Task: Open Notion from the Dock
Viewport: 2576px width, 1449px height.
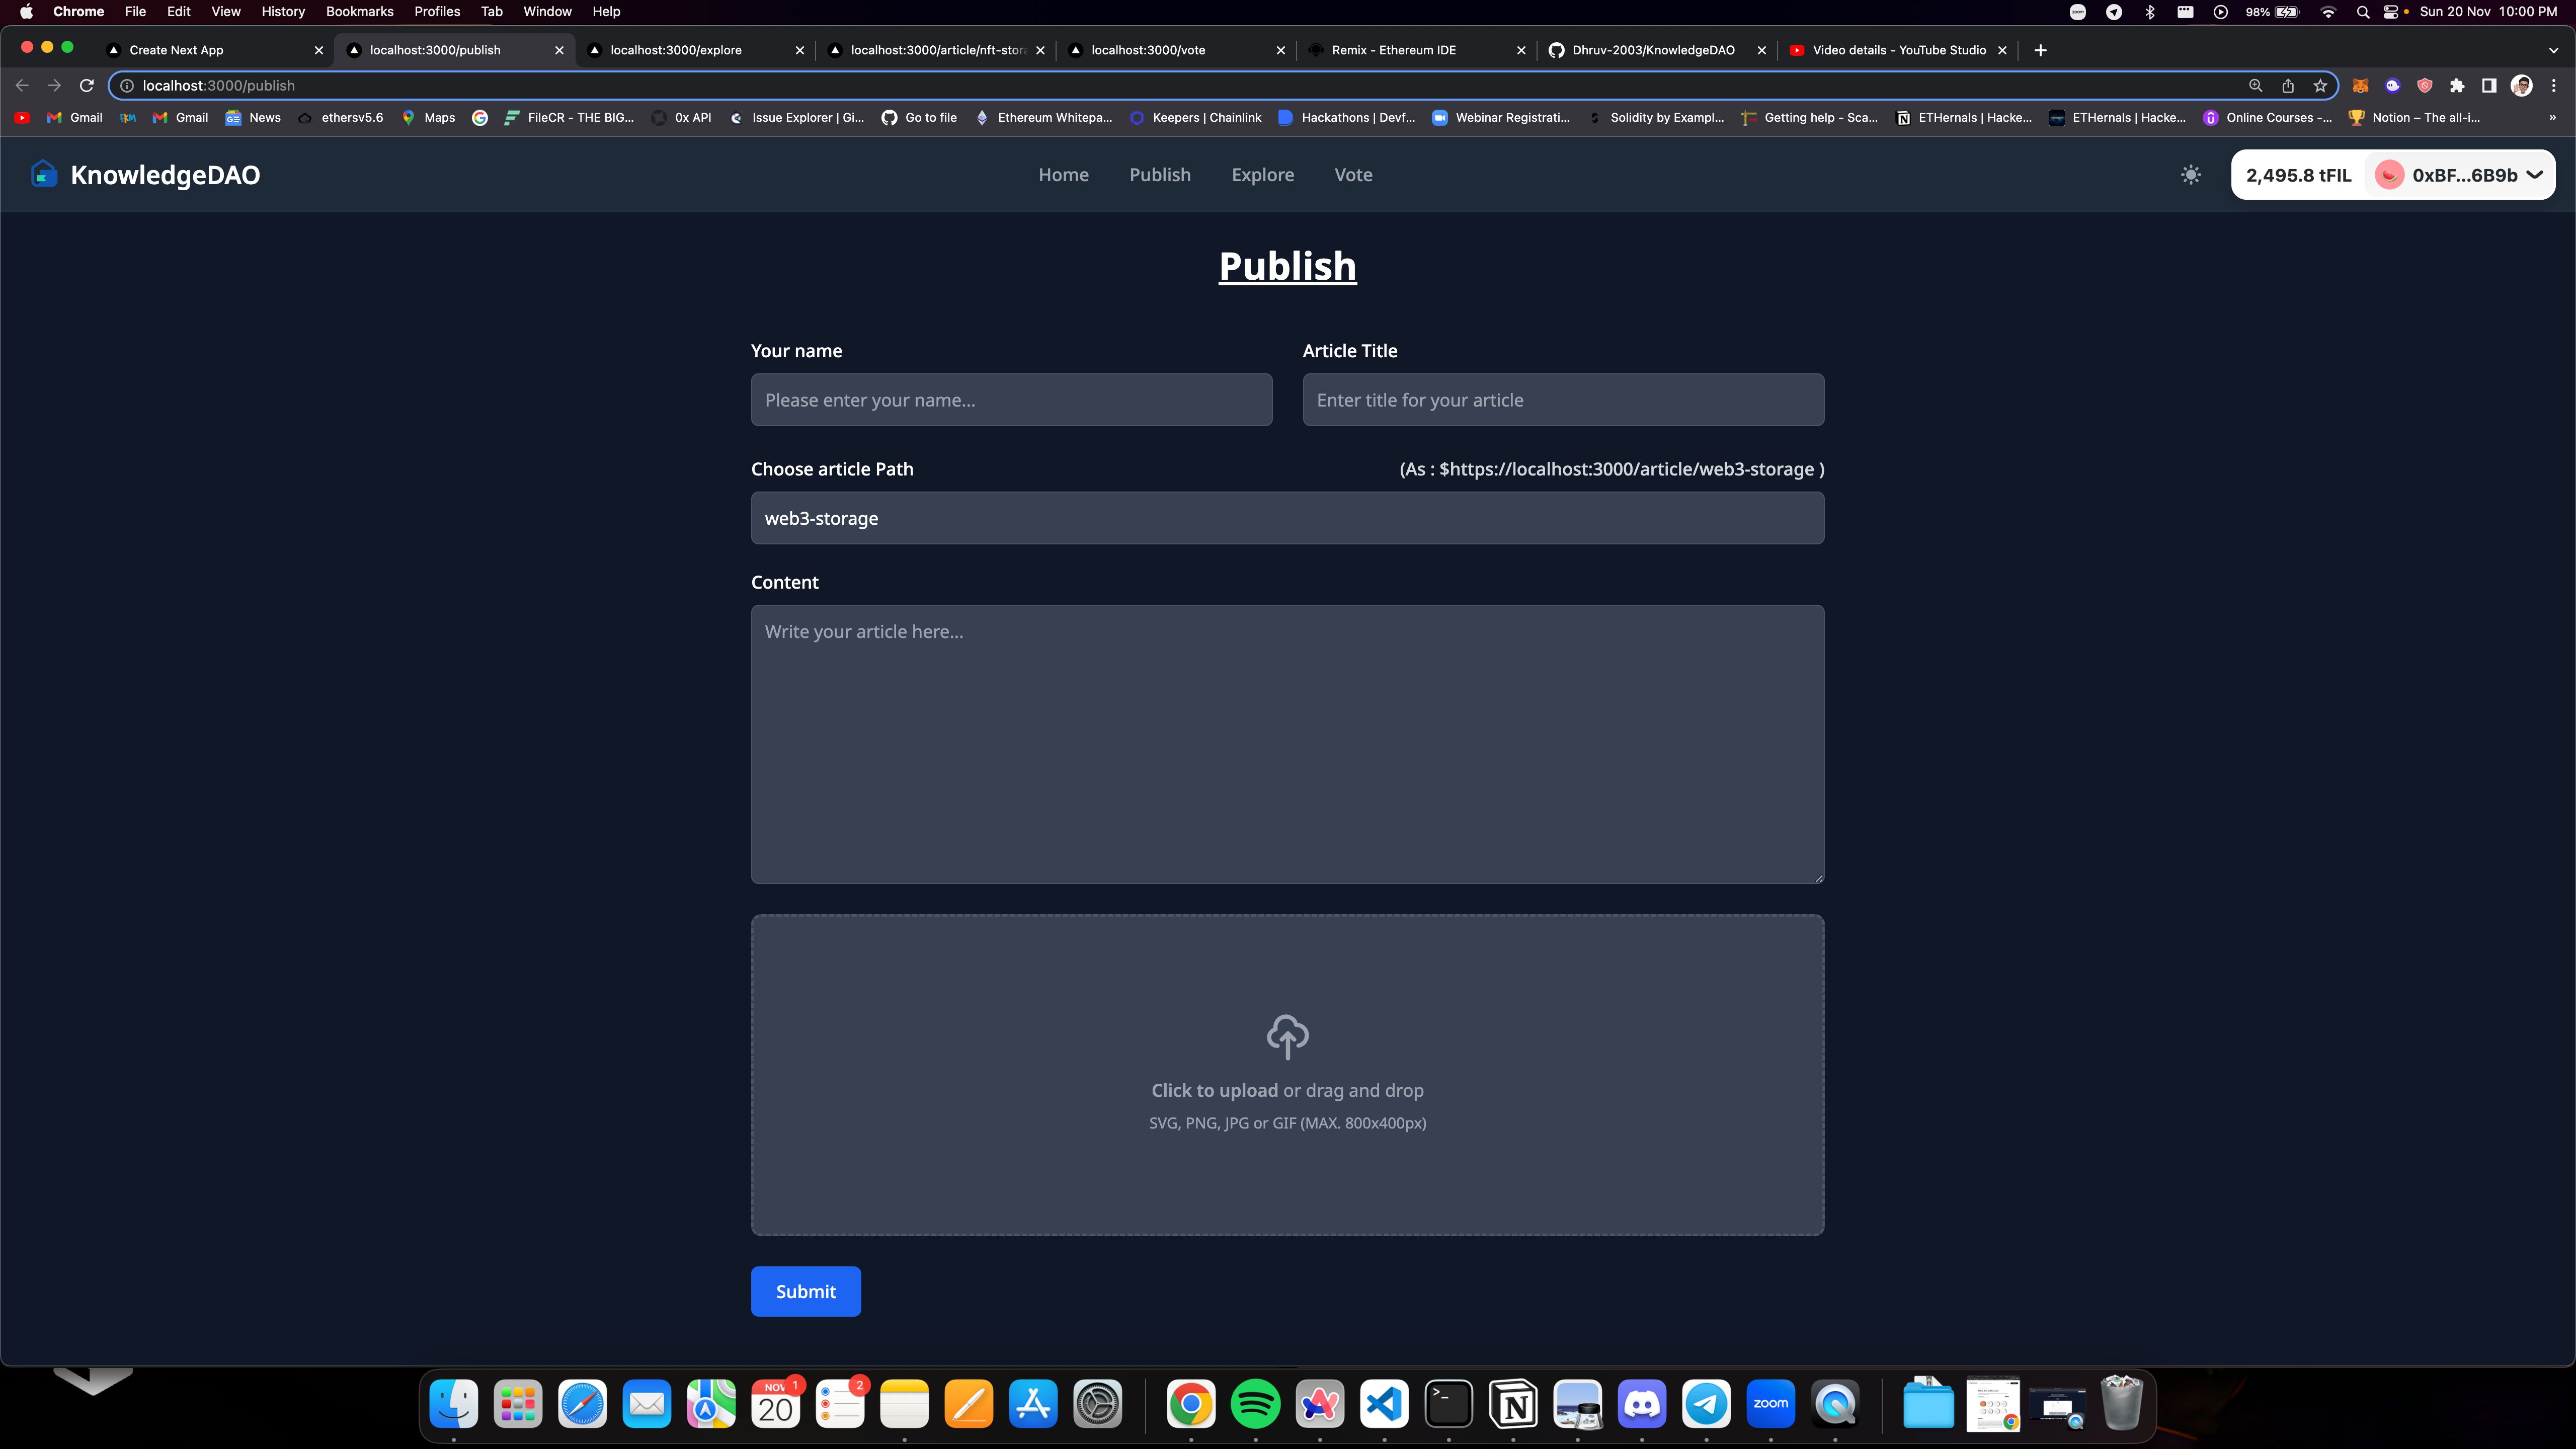Action: point(1513,1404)
